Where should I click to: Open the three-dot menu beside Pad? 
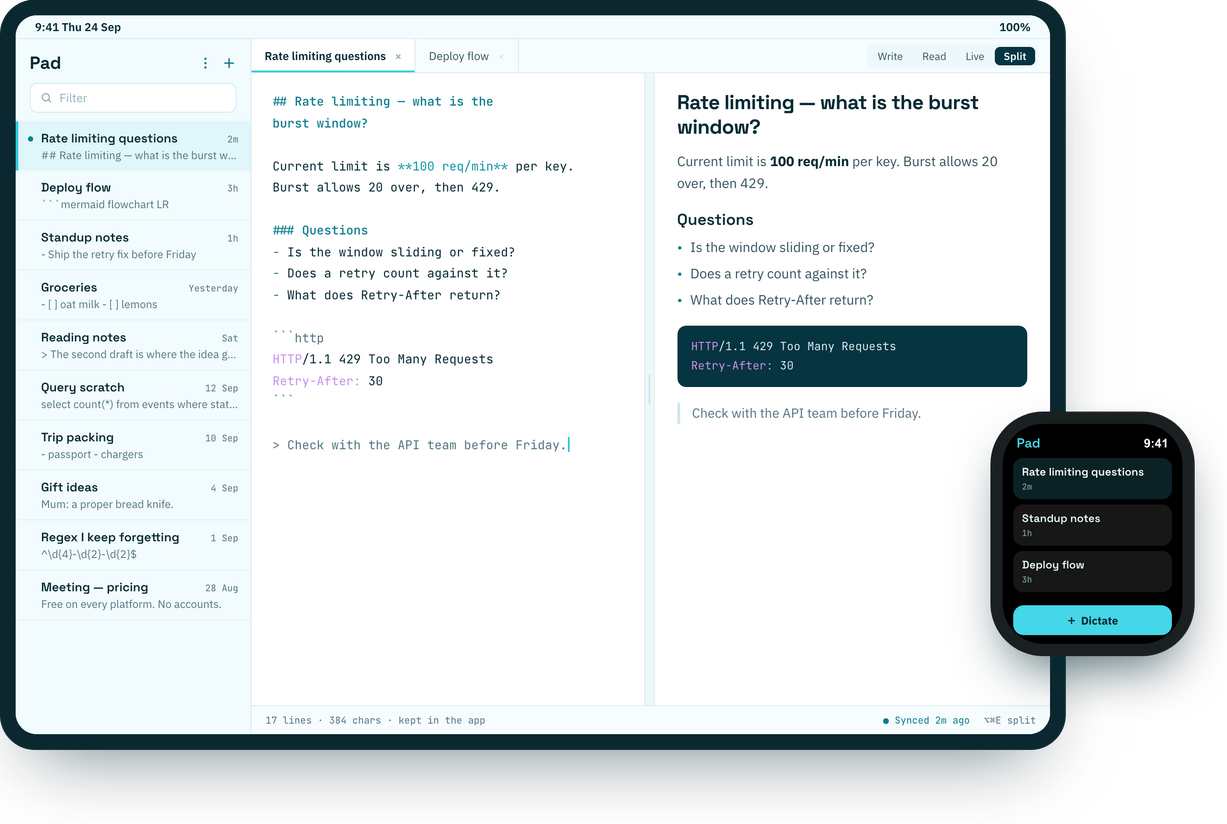pyautogui.click(x=205, y=63)
